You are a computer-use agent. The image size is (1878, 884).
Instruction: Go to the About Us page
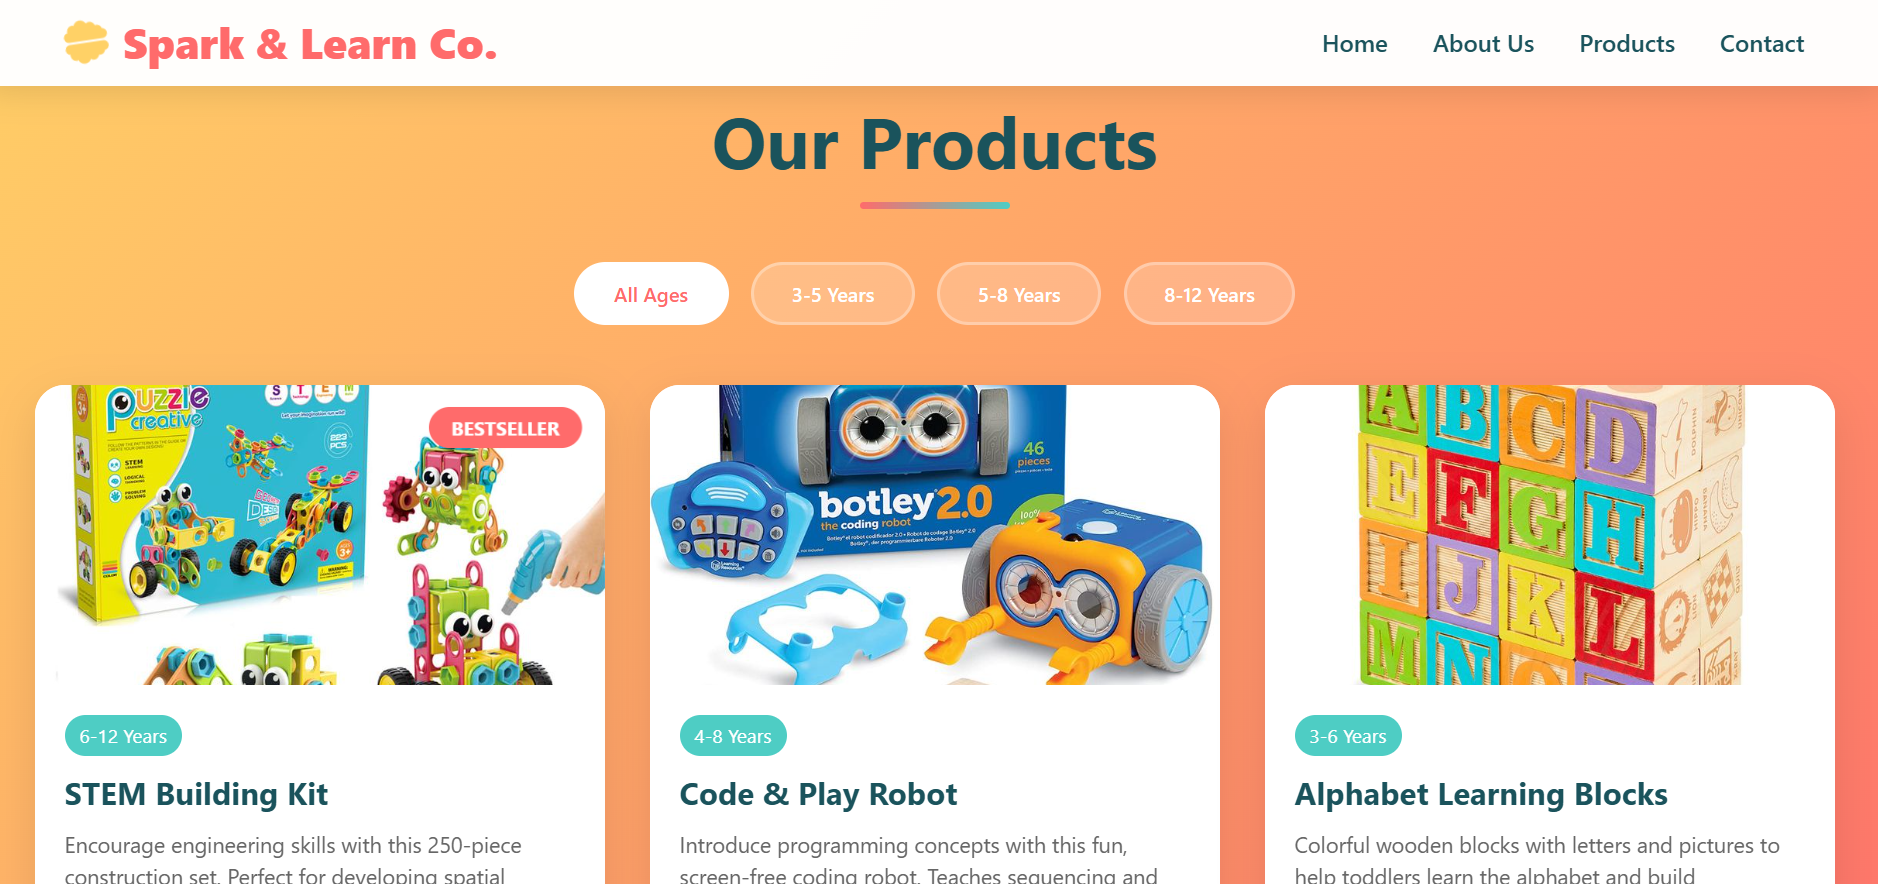pos(1483,44)
